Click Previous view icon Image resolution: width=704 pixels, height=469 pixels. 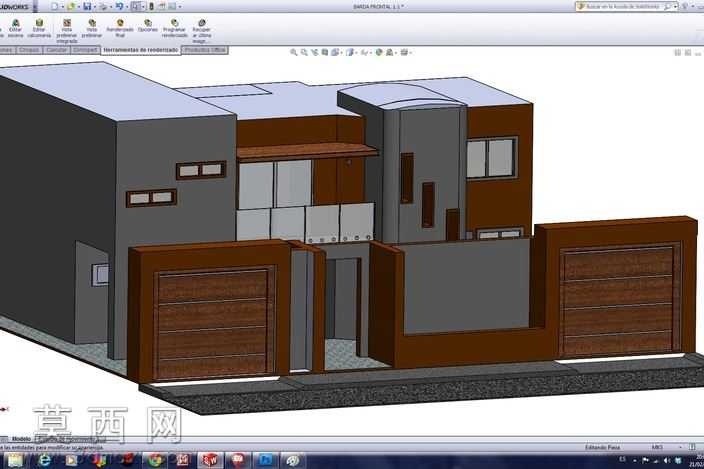(x=314, y=53)
